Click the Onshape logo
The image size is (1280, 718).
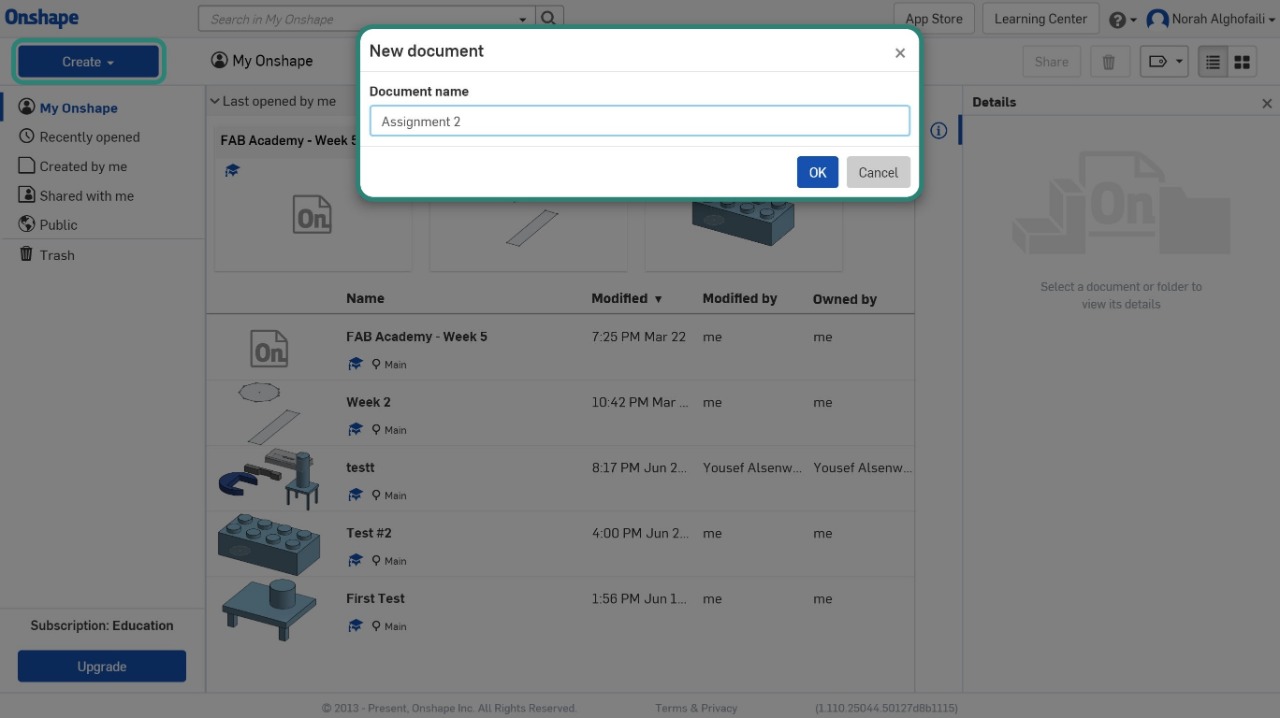[x=42, y=18]
